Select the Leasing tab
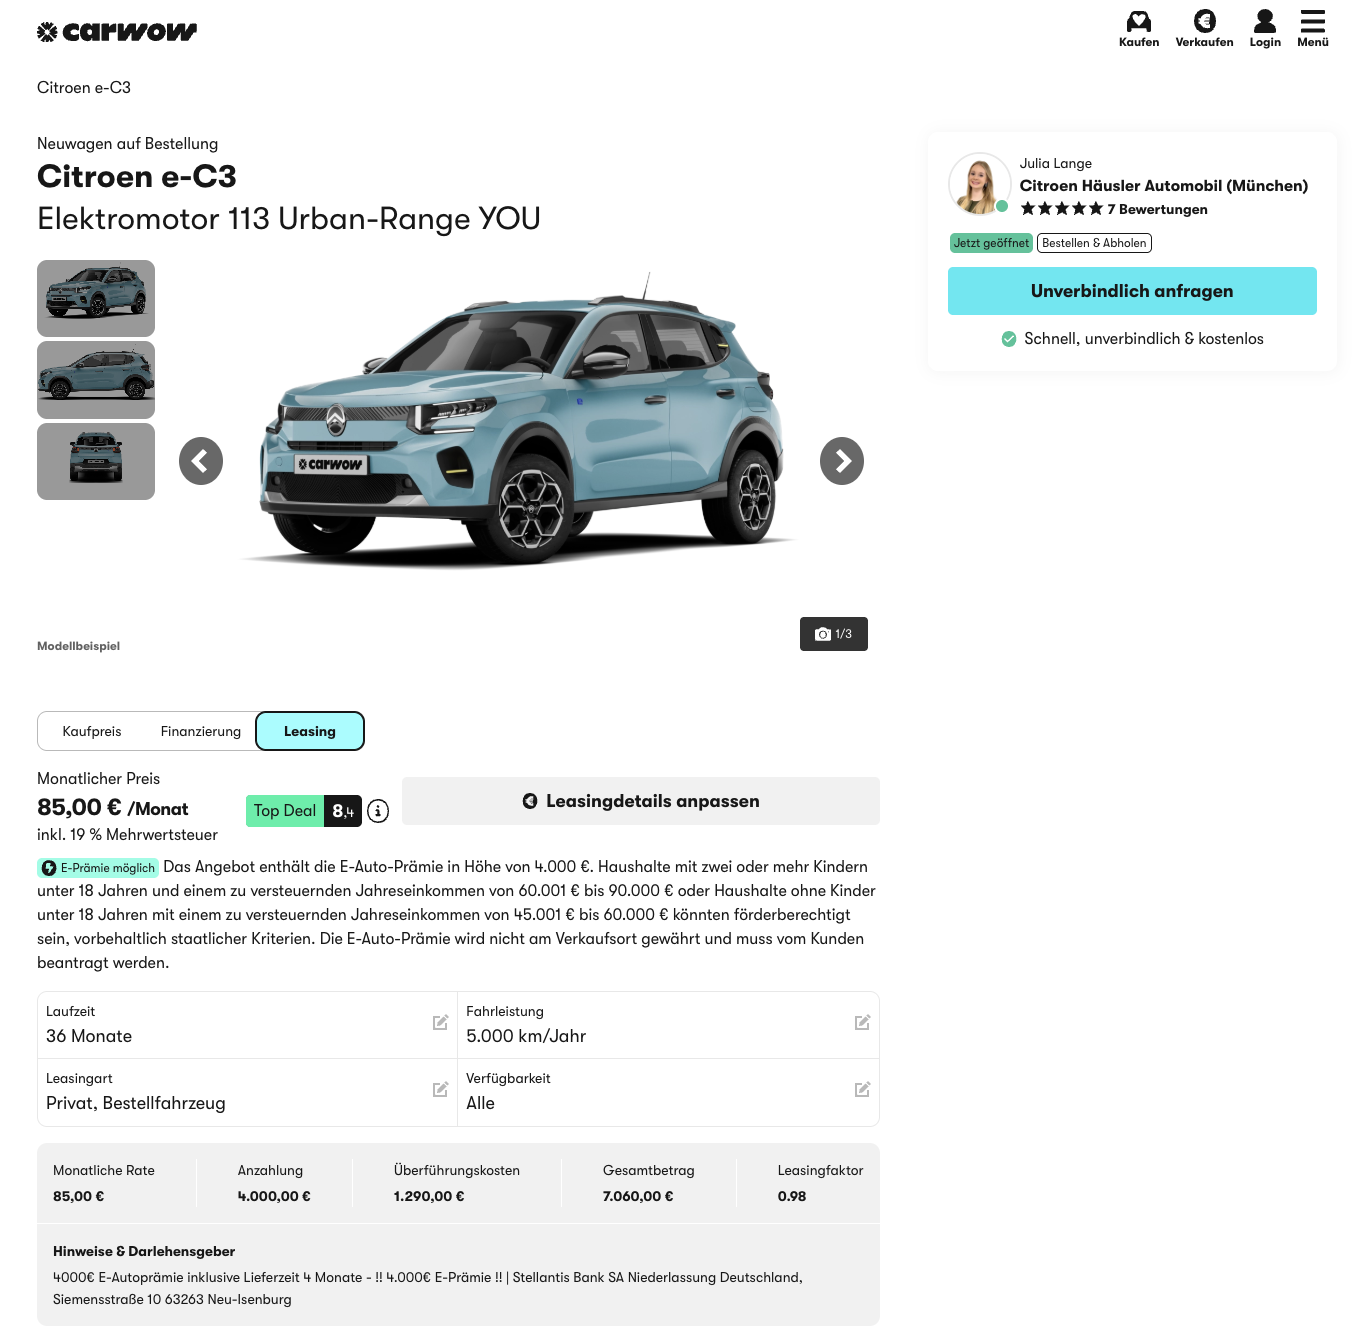1352x1338 pixels. click(x=310, y=731)
